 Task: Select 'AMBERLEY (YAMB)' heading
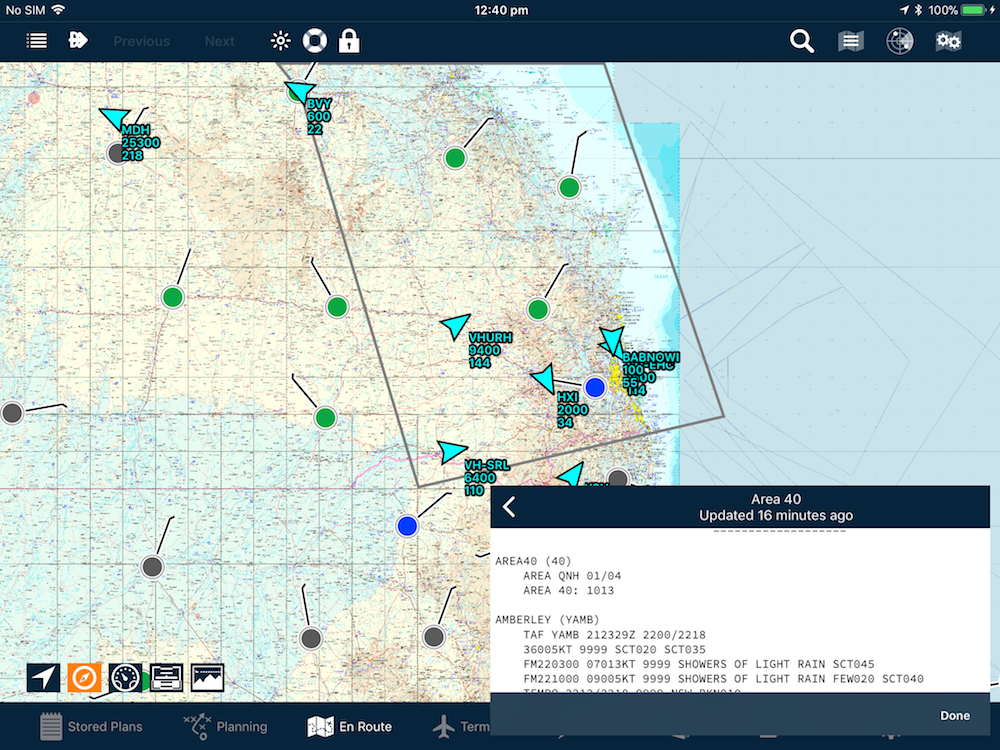(x=547, y=620)
